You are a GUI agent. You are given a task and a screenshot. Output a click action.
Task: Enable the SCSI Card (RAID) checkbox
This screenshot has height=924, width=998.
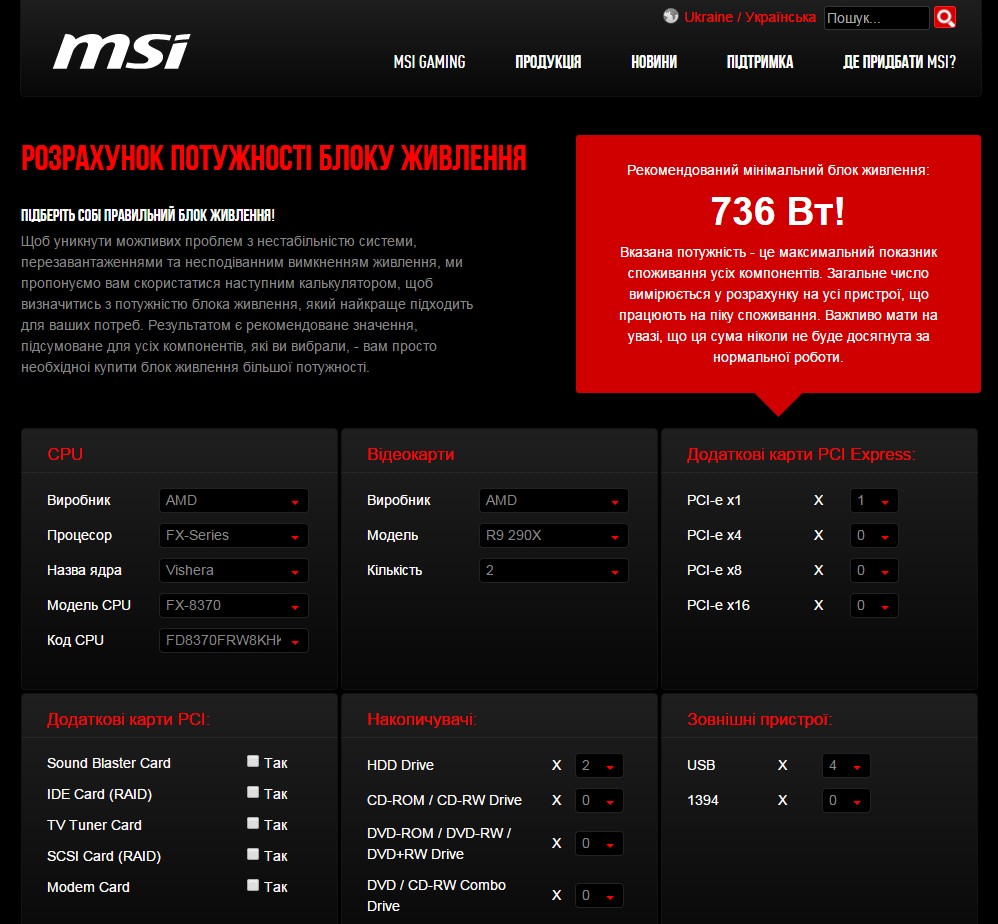(x=253, y=854)
